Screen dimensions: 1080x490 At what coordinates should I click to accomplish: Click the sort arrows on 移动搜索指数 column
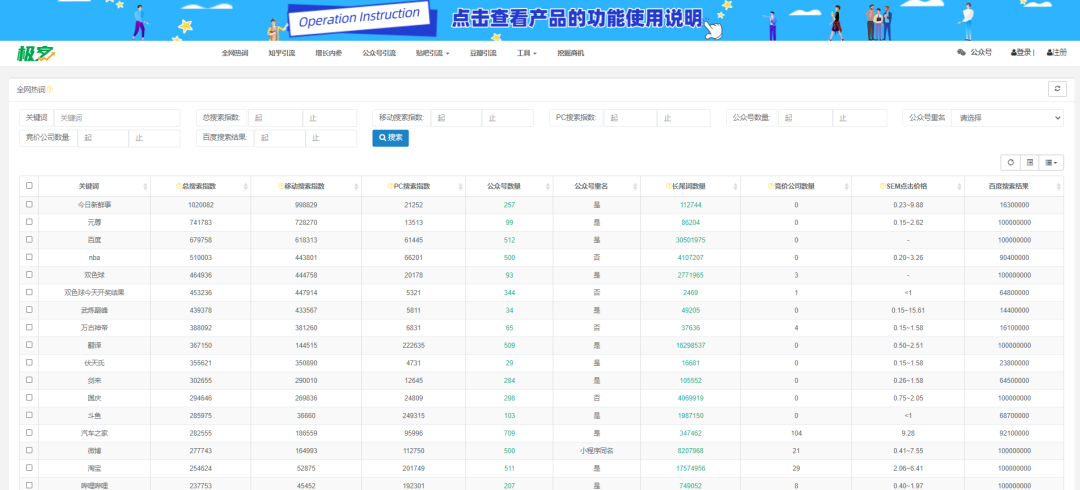pos(355,187)
